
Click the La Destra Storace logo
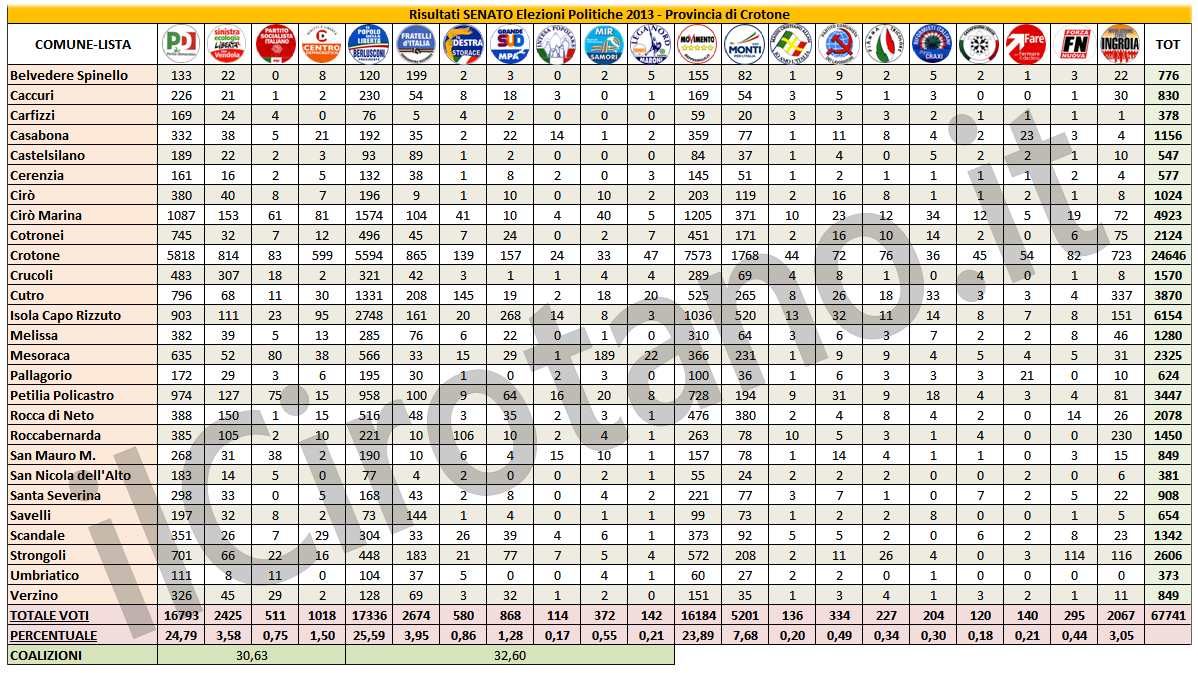[463, 44]
